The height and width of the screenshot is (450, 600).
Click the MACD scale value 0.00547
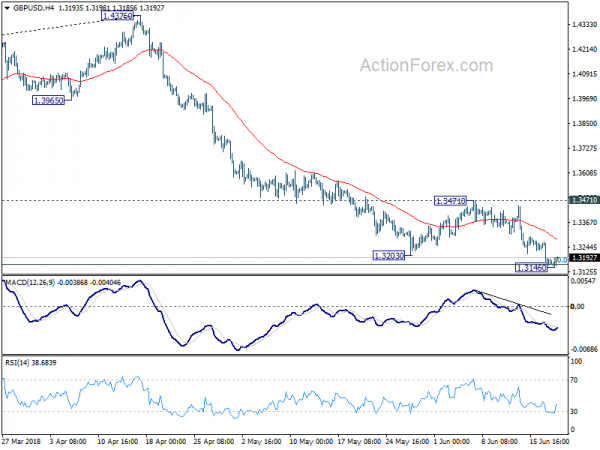point(583,281)
